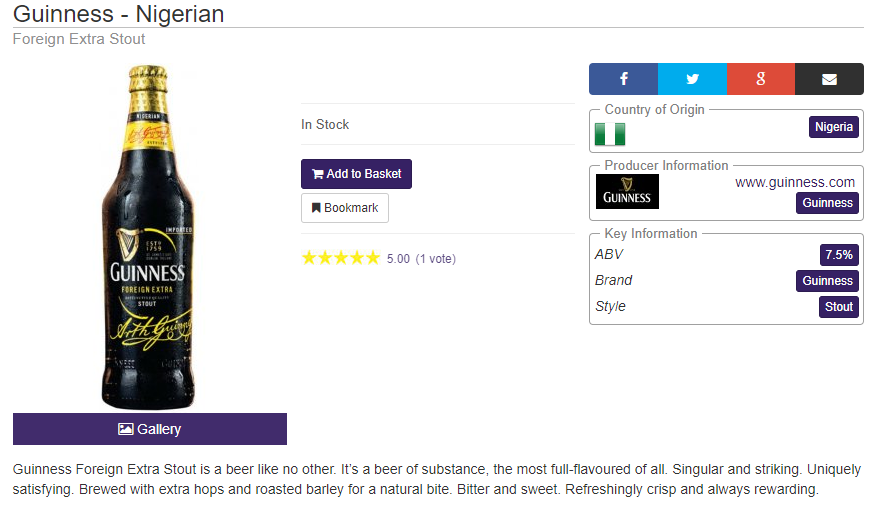Screen dimensions: 871x506
Task: Click the Guinness bottle product image
Action: [150, 238]
